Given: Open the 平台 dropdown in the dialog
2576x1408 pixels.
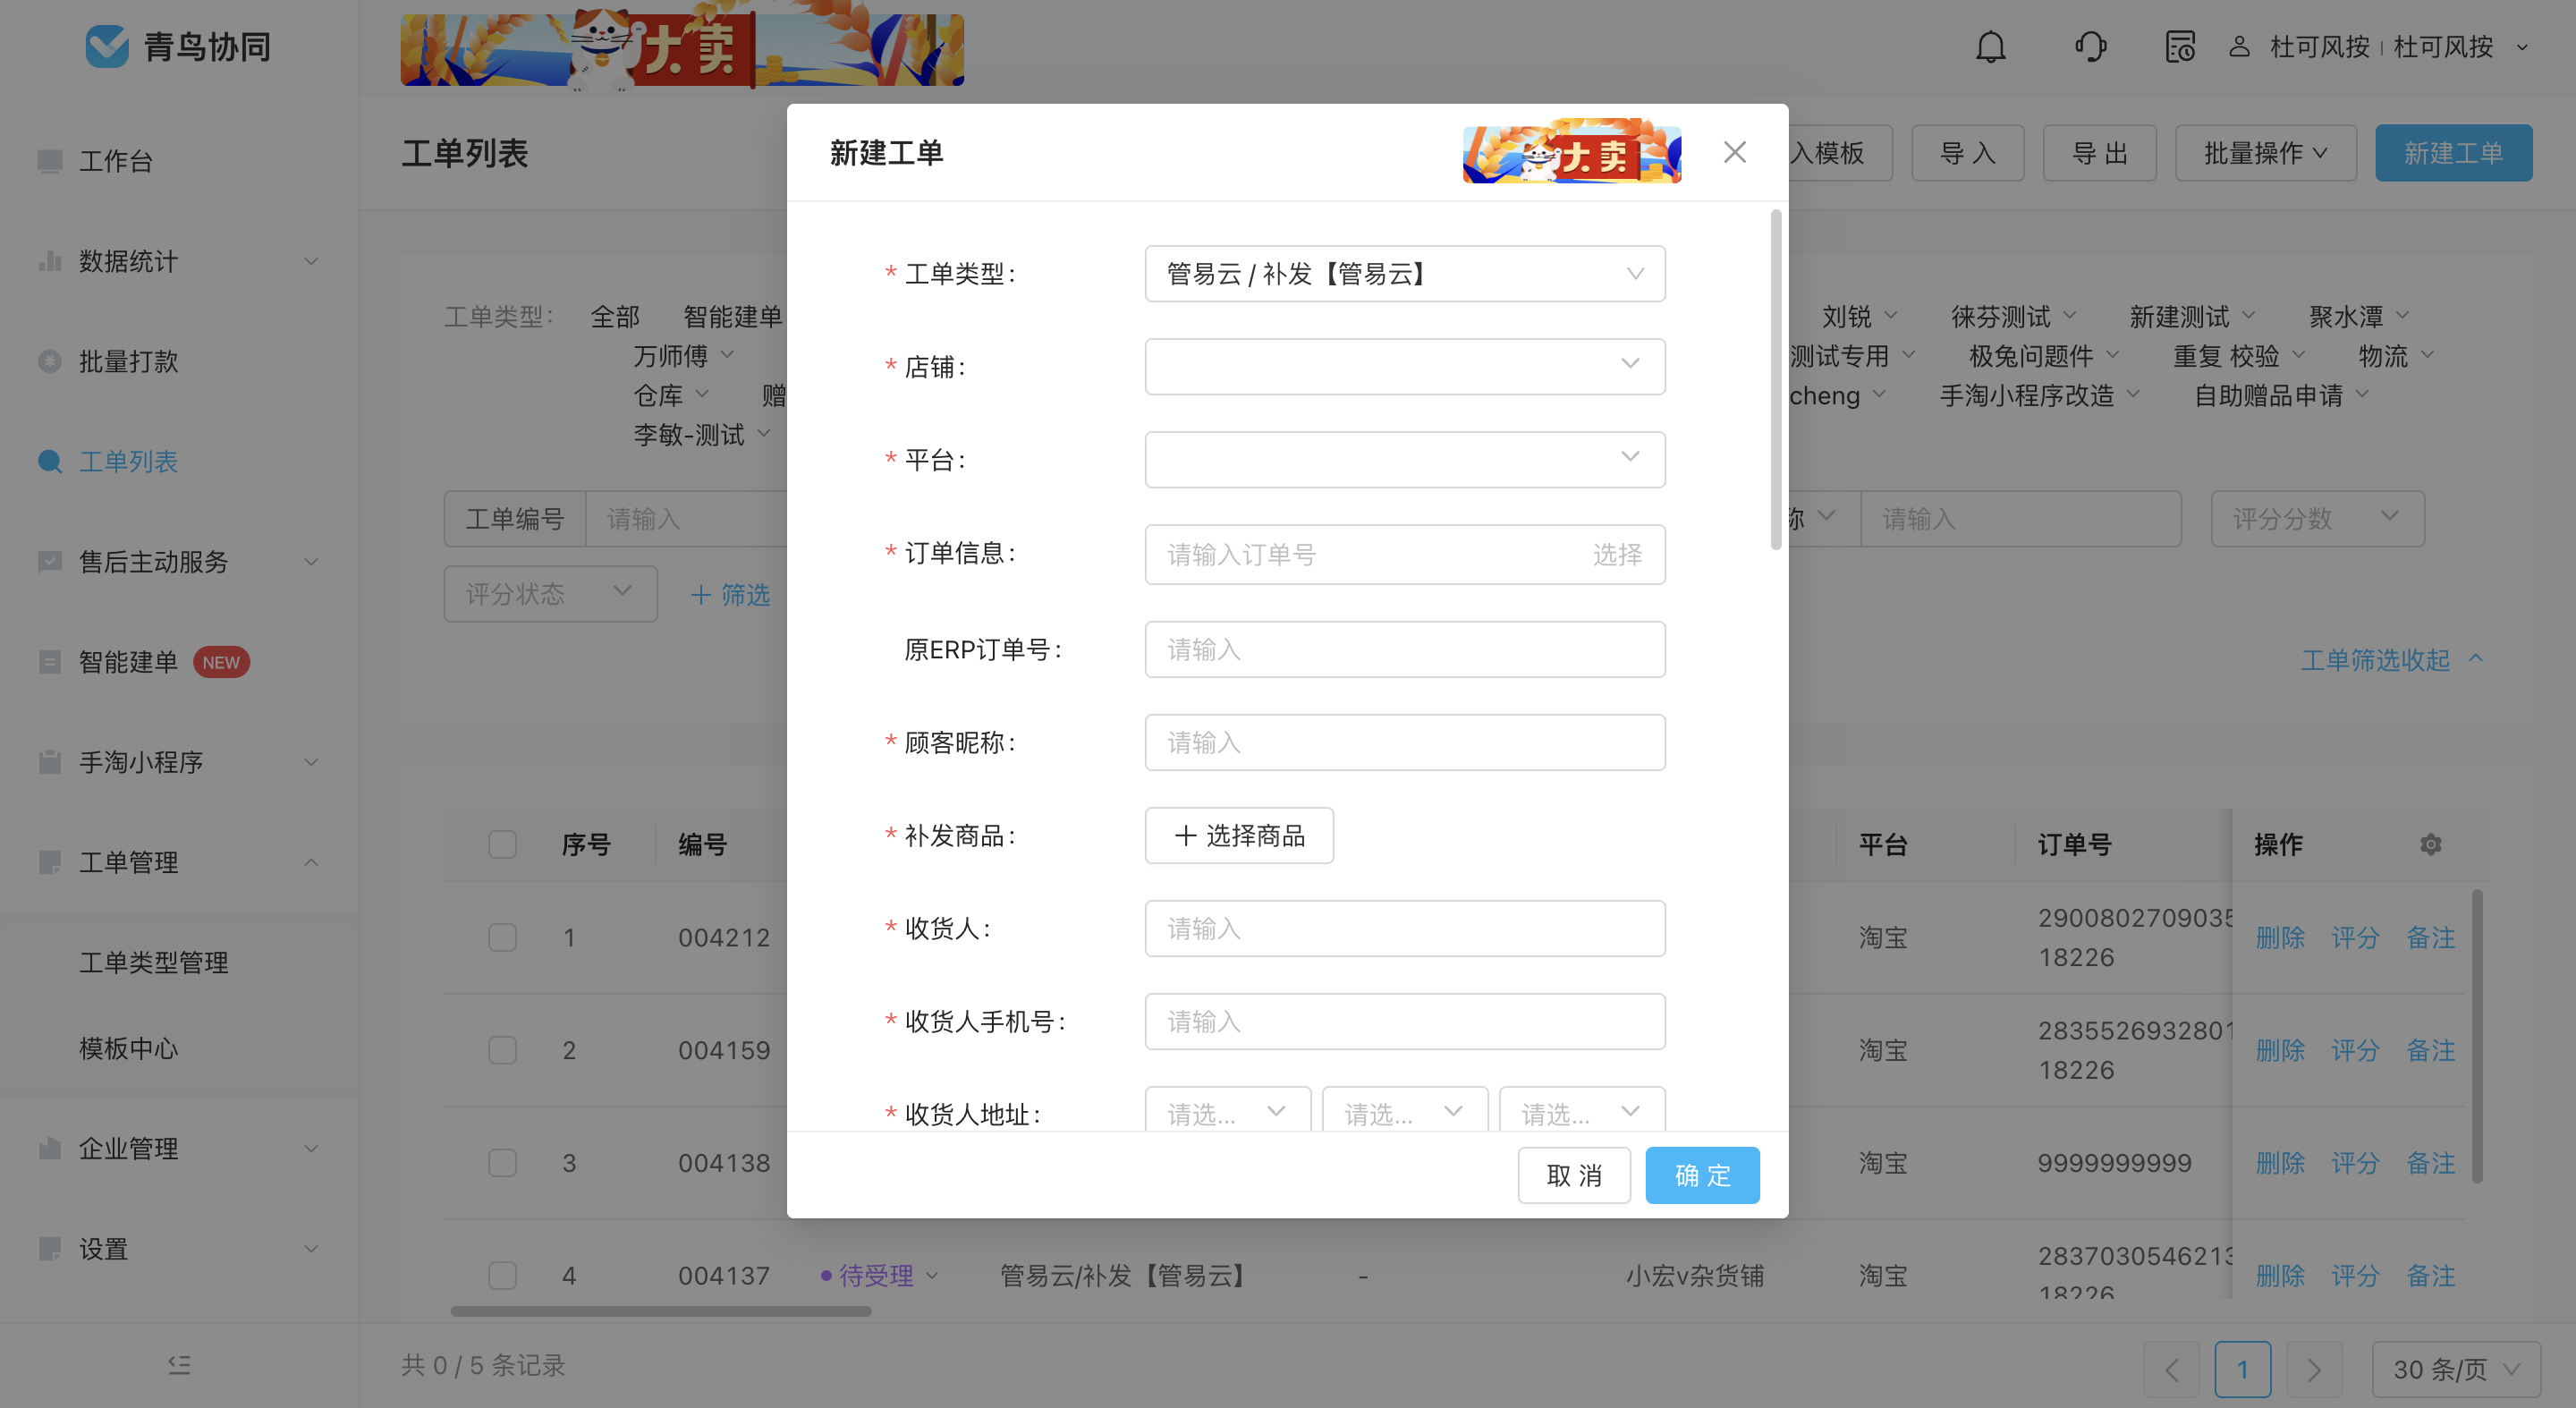Looking at the screenshot, I should [1404, 459].
